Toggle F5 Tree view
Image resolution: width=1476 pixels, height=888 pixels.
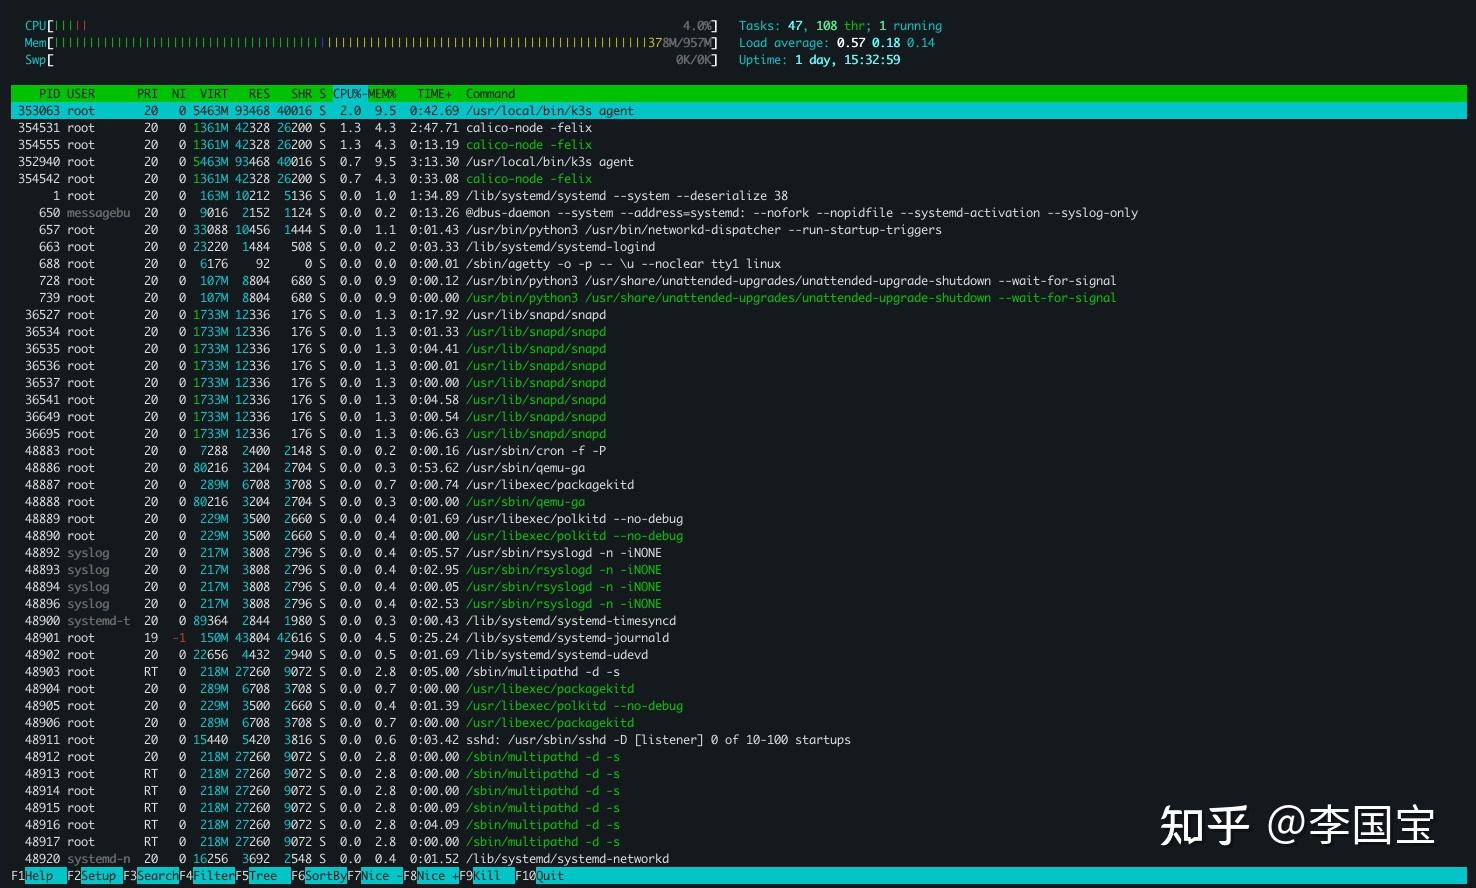[x=263, y=876]
